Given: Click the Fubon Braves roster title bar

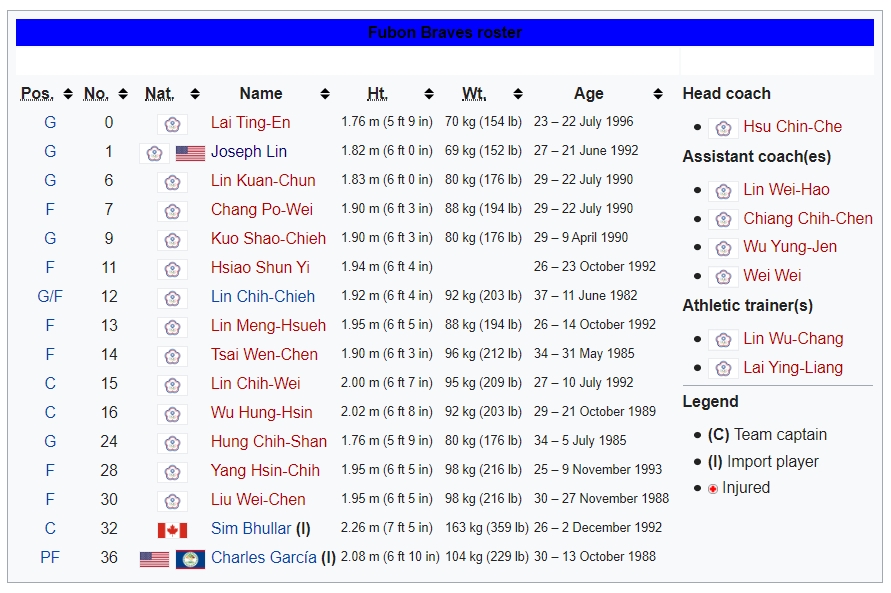Looking at the screenshot, I should (x=444, y=32).
